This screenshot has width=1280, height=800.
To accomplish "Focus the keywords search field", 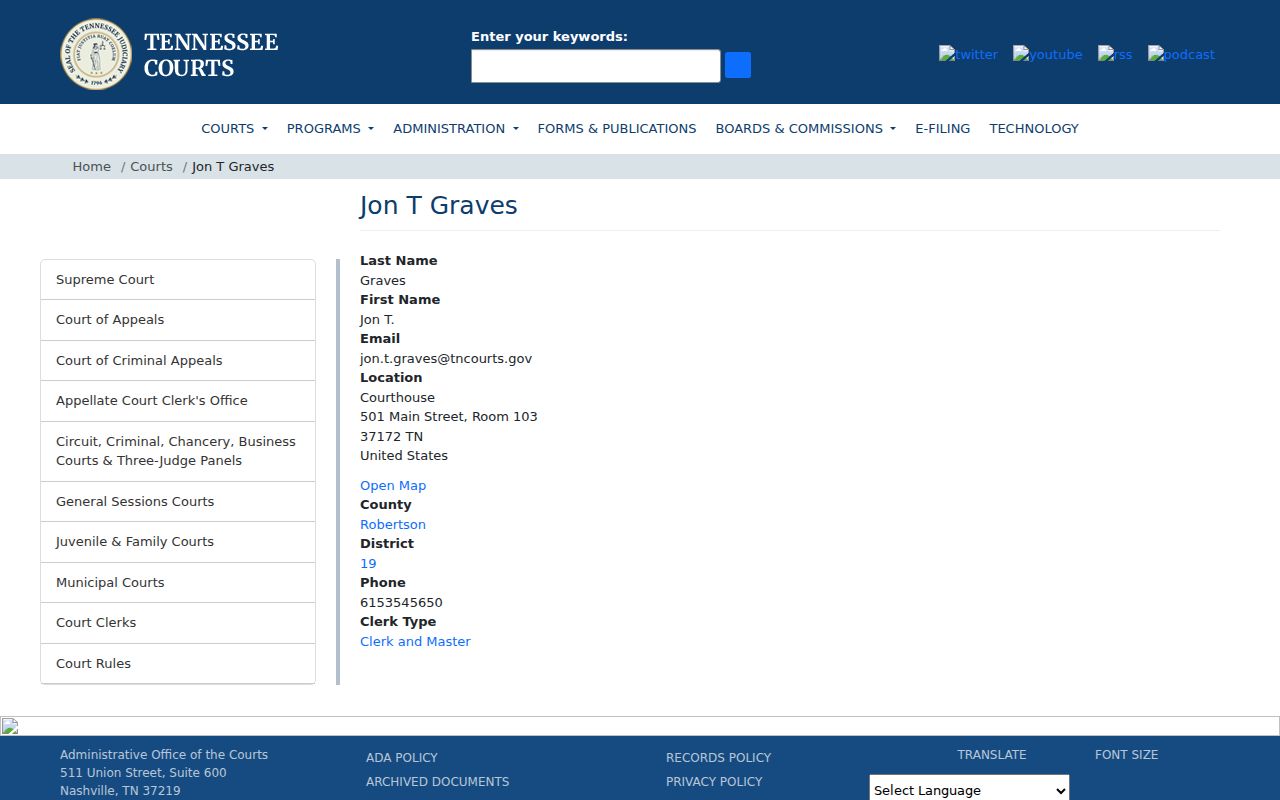I will tap(596, 66).
